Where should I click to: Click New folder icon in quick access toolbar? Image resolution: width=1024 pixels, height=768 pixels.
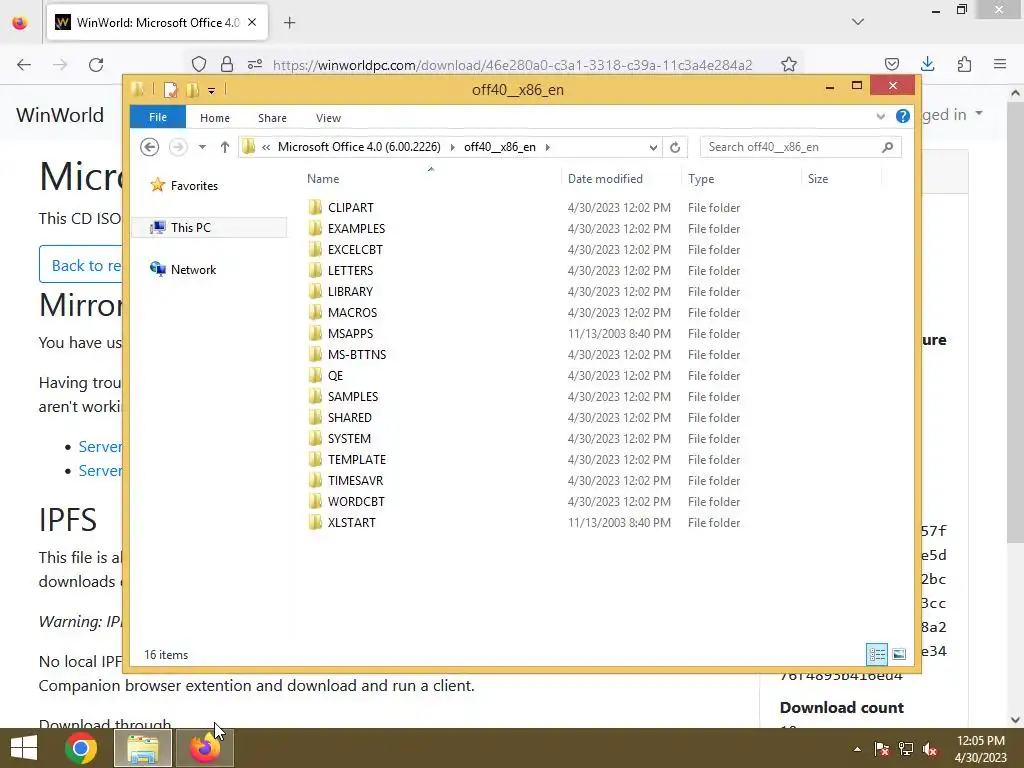click(x=193, y=89)
